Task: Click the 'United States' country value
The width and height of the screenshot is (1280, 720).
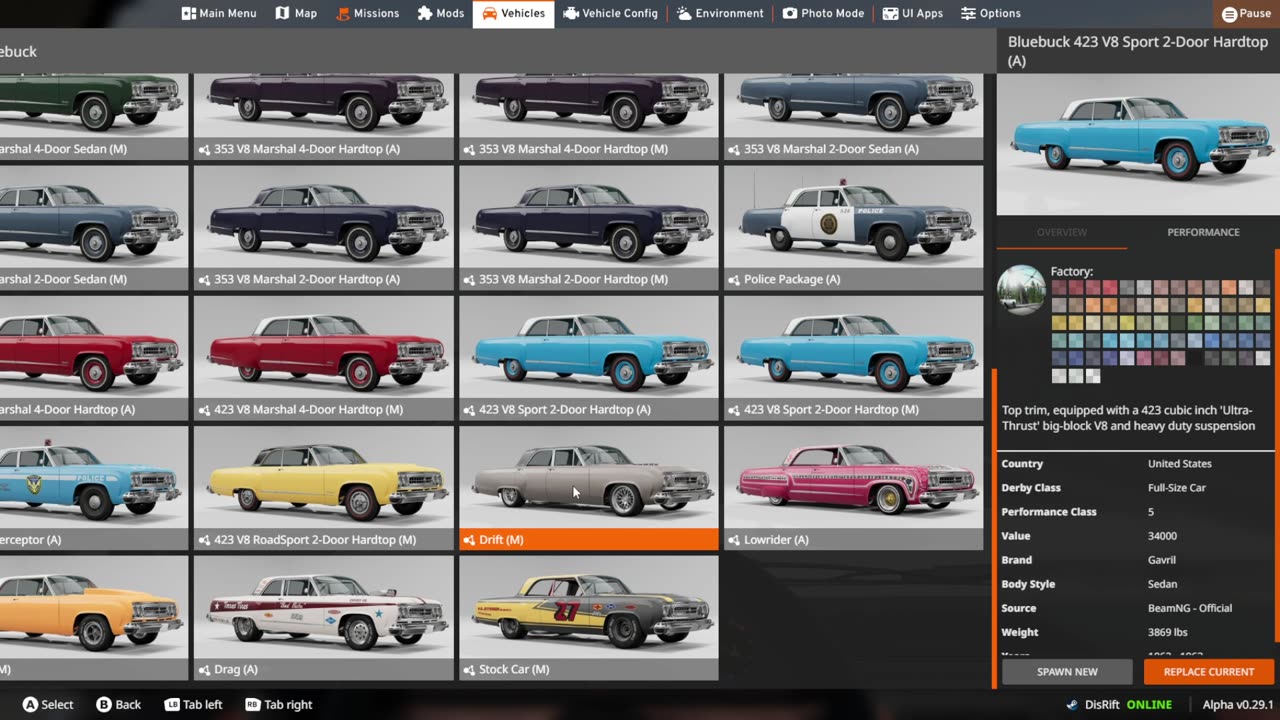Action: (1180, 464)
